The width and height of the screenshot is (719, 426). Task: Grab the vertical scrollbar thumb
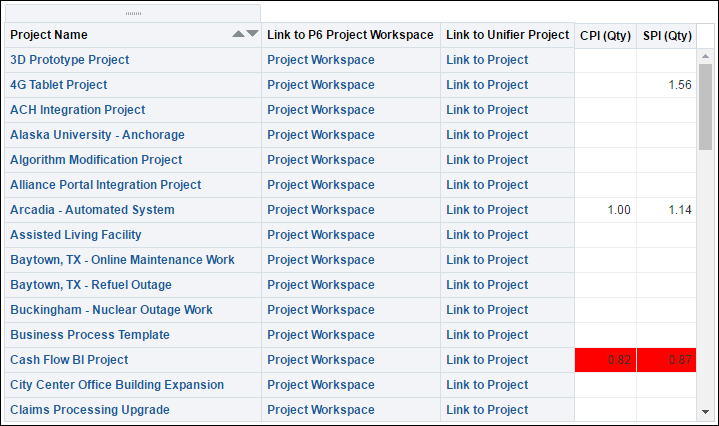coord(705,107)
